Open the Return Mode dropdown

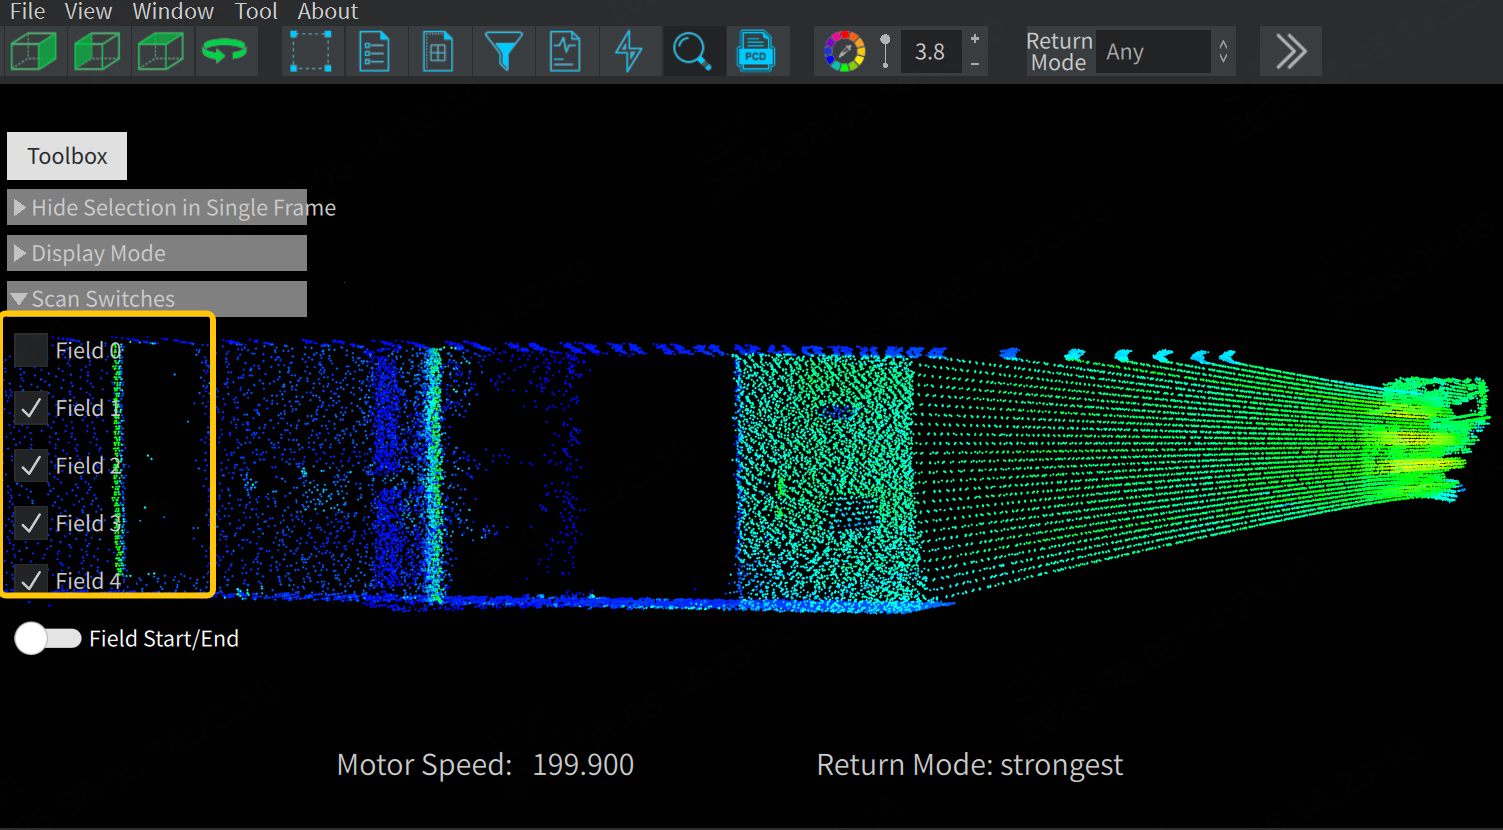click(x=1166, y=52)
